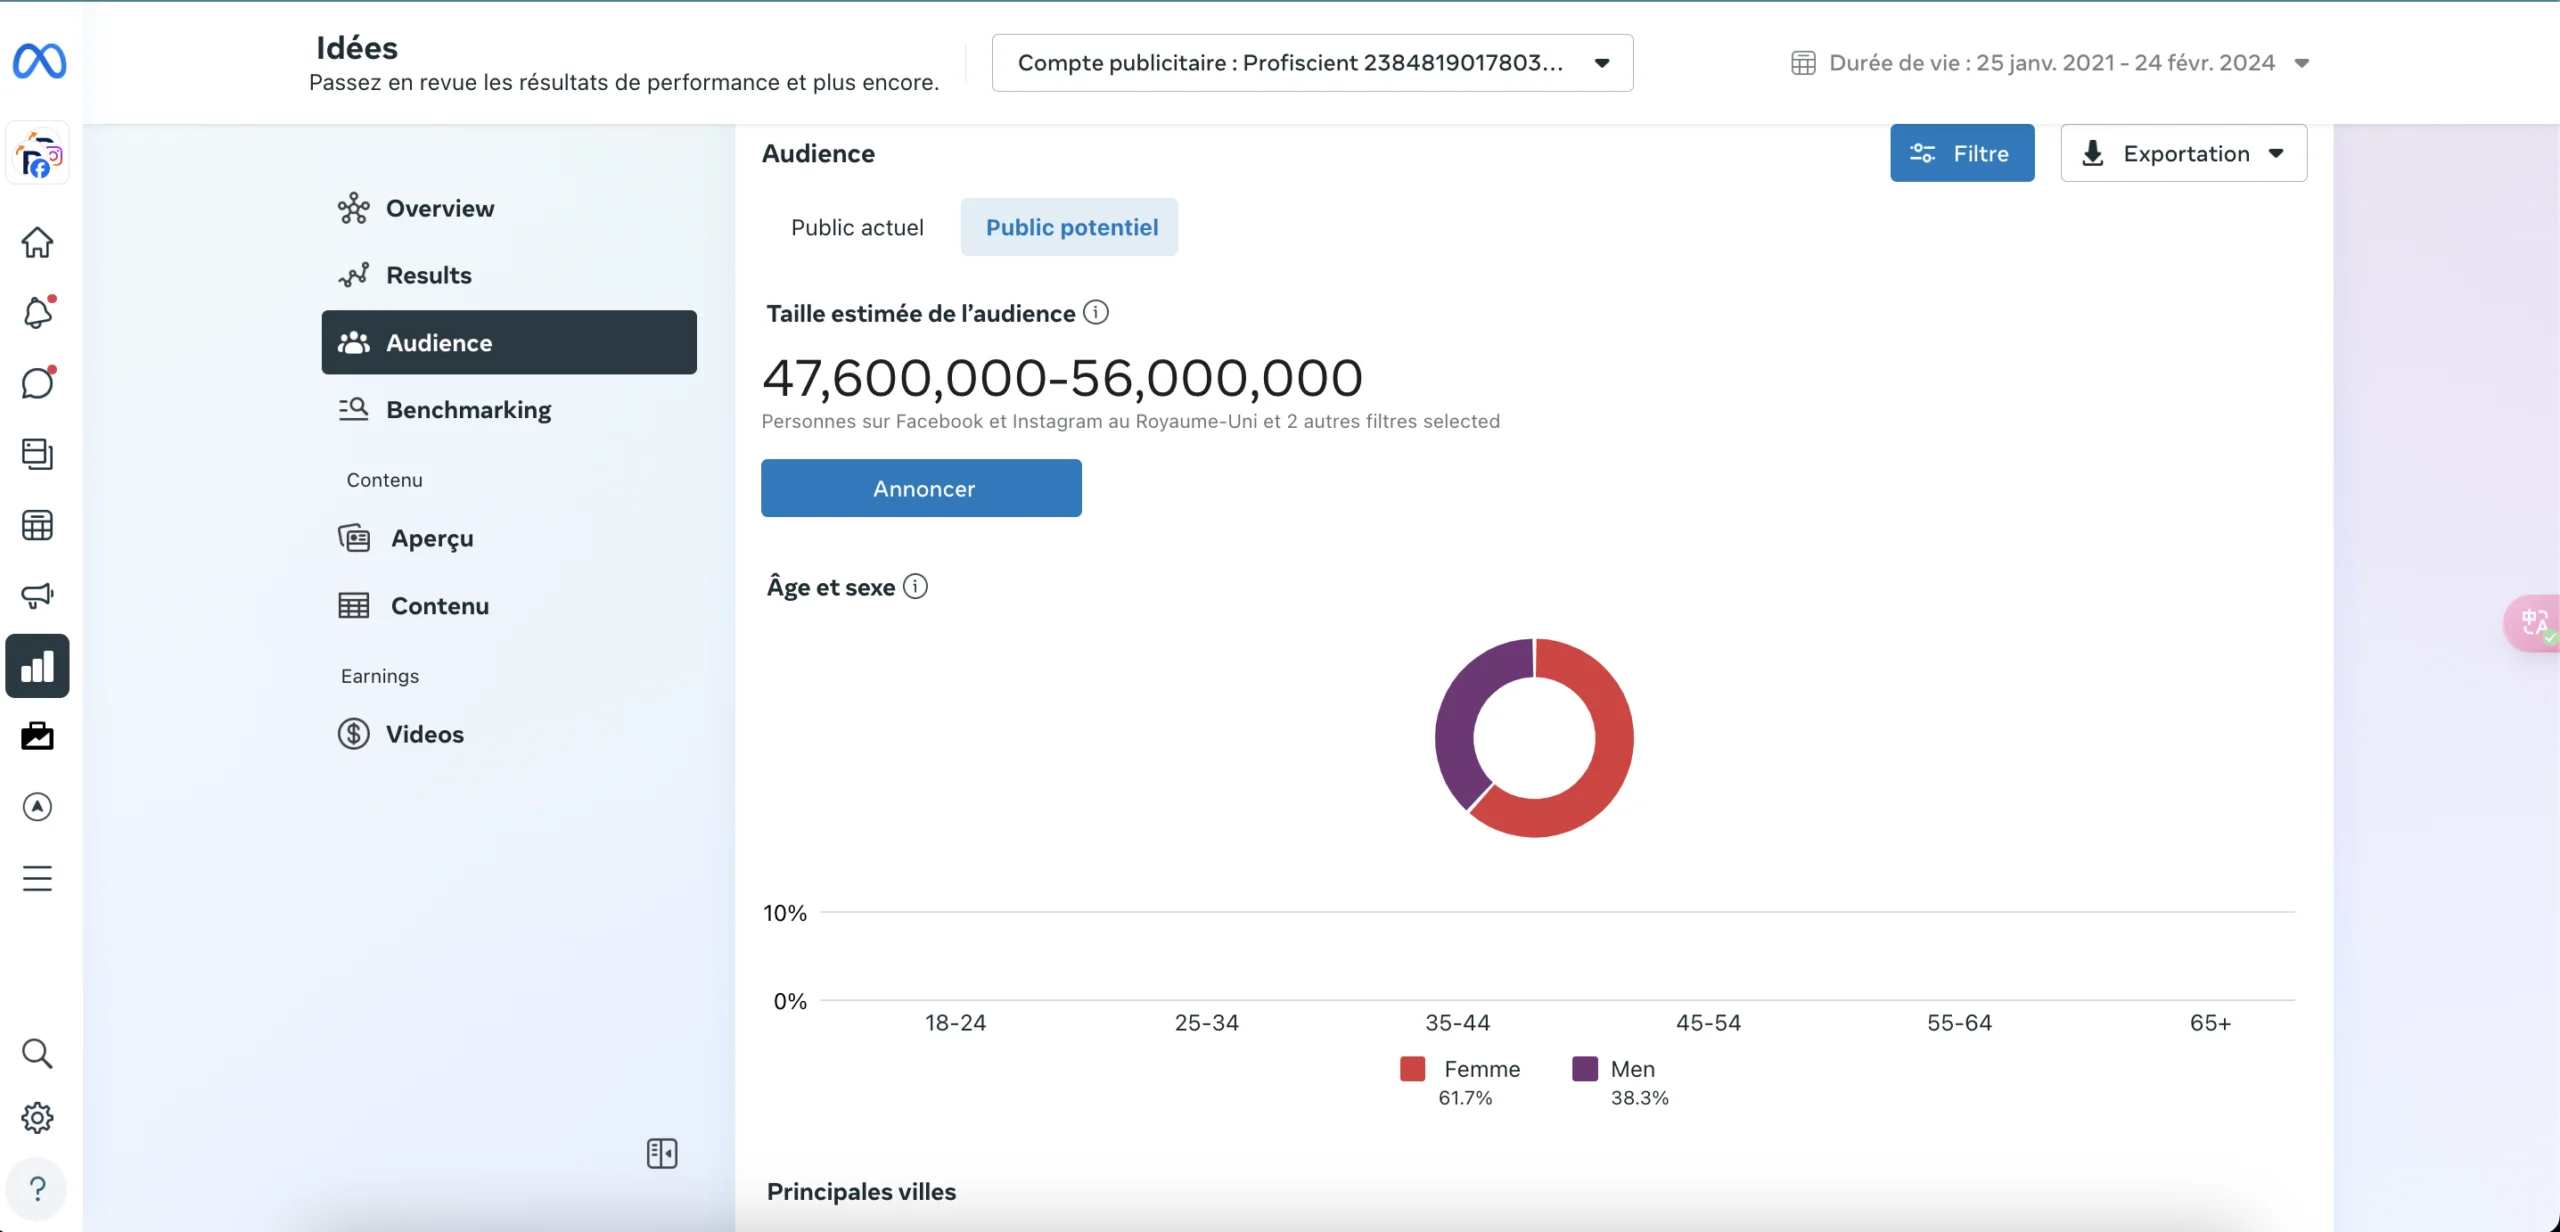The image size is (2560, 1232).
Task: Click the Men purple legend swatch
Action: (x=1585, y=1069)
